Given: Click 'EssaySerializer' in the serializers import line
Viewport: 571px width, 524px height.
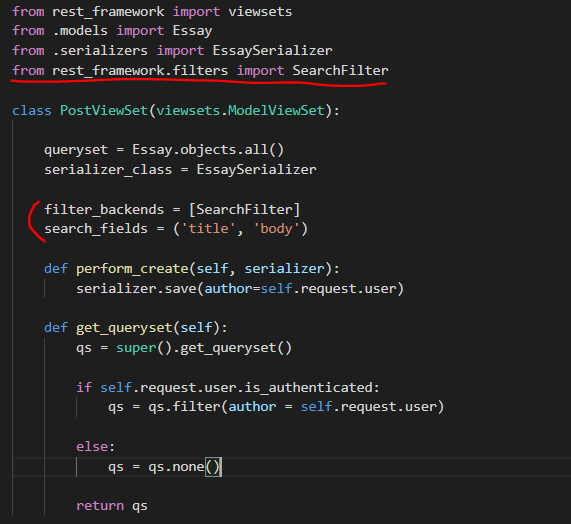Looking at the screenshot, I should [272, 51].
